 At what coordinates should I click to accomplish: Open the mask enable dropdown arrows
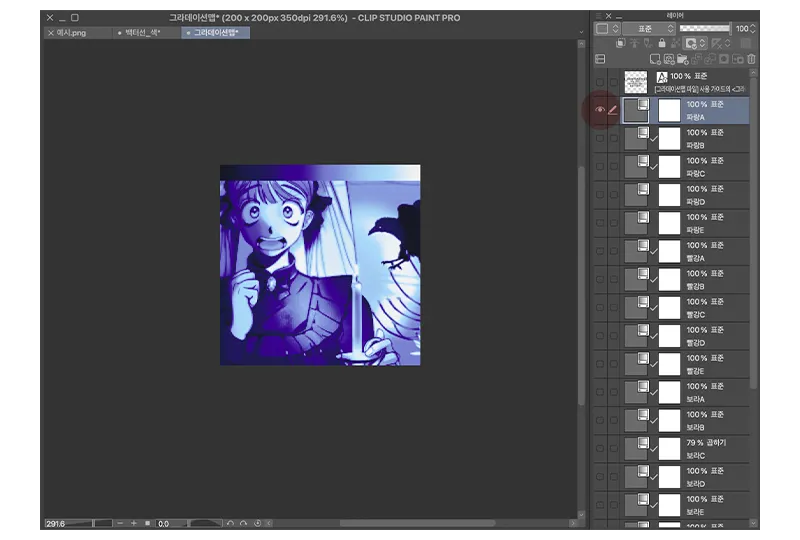point(703,43)
